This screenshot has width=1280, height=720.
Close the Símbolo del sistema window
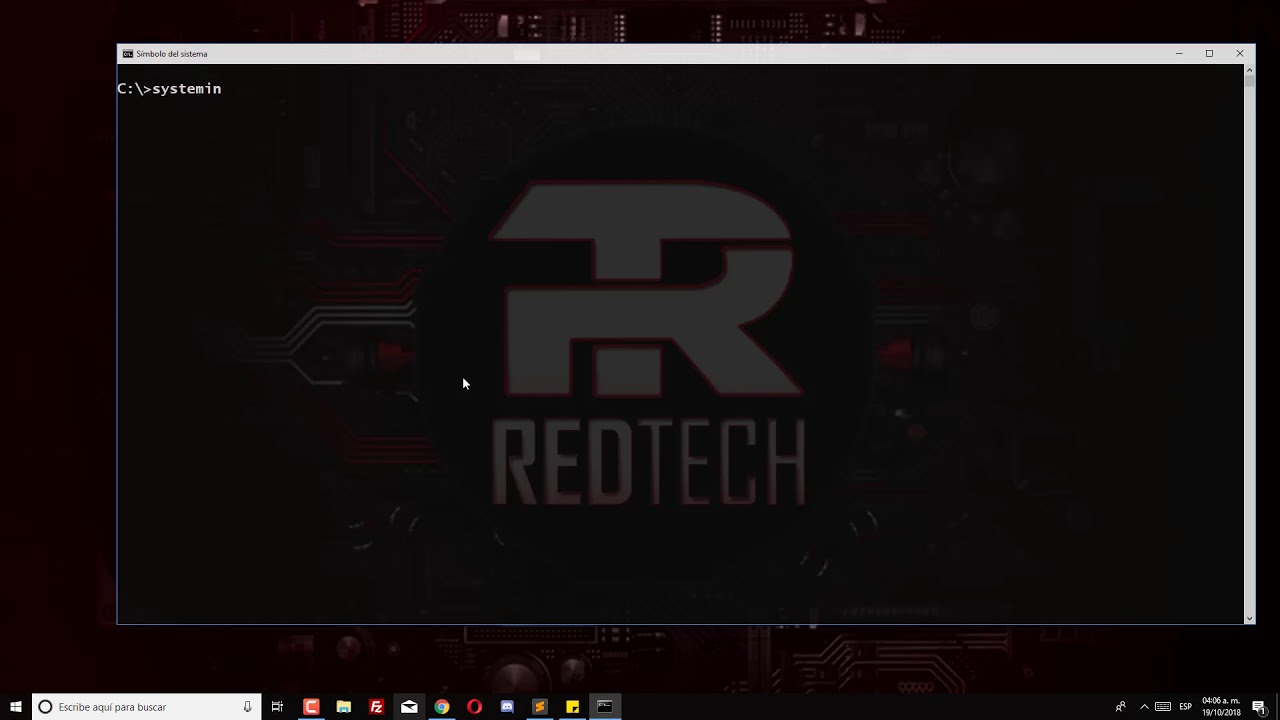pos(1240,54)
